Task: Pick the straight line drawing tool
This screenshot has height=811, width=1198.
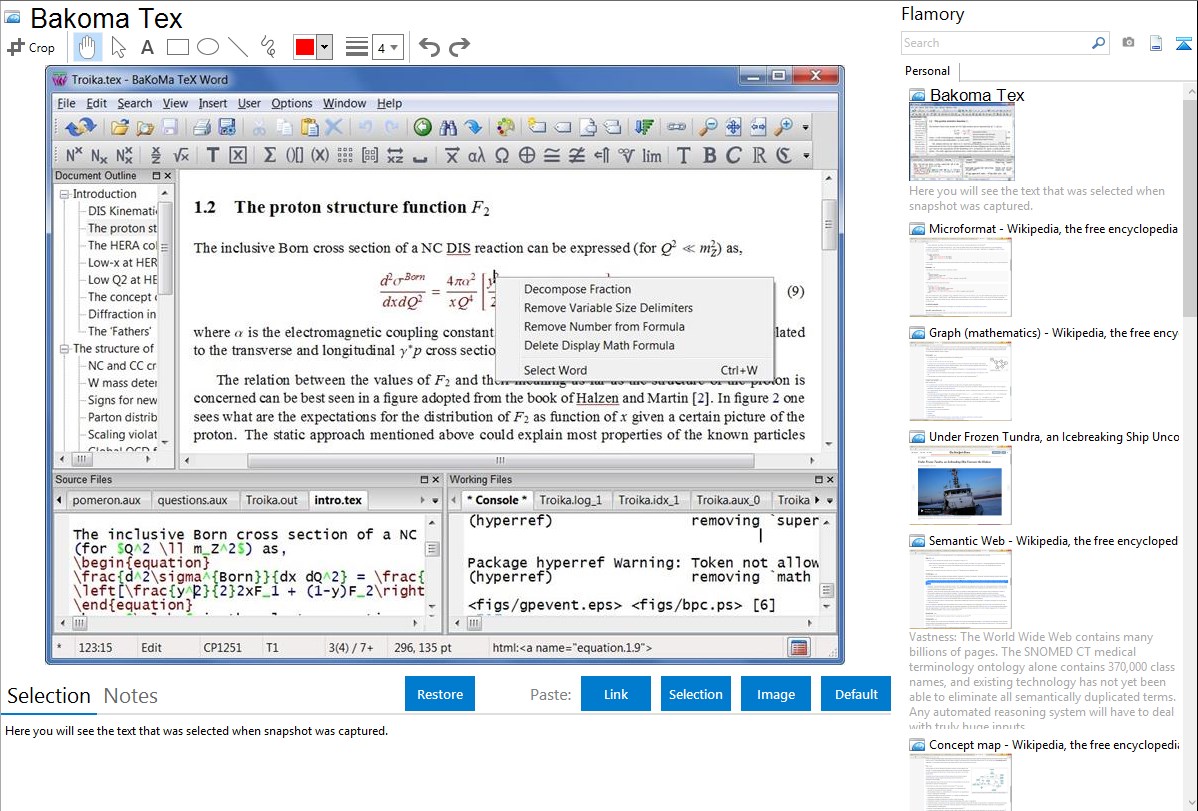Action: pos(238,47)
